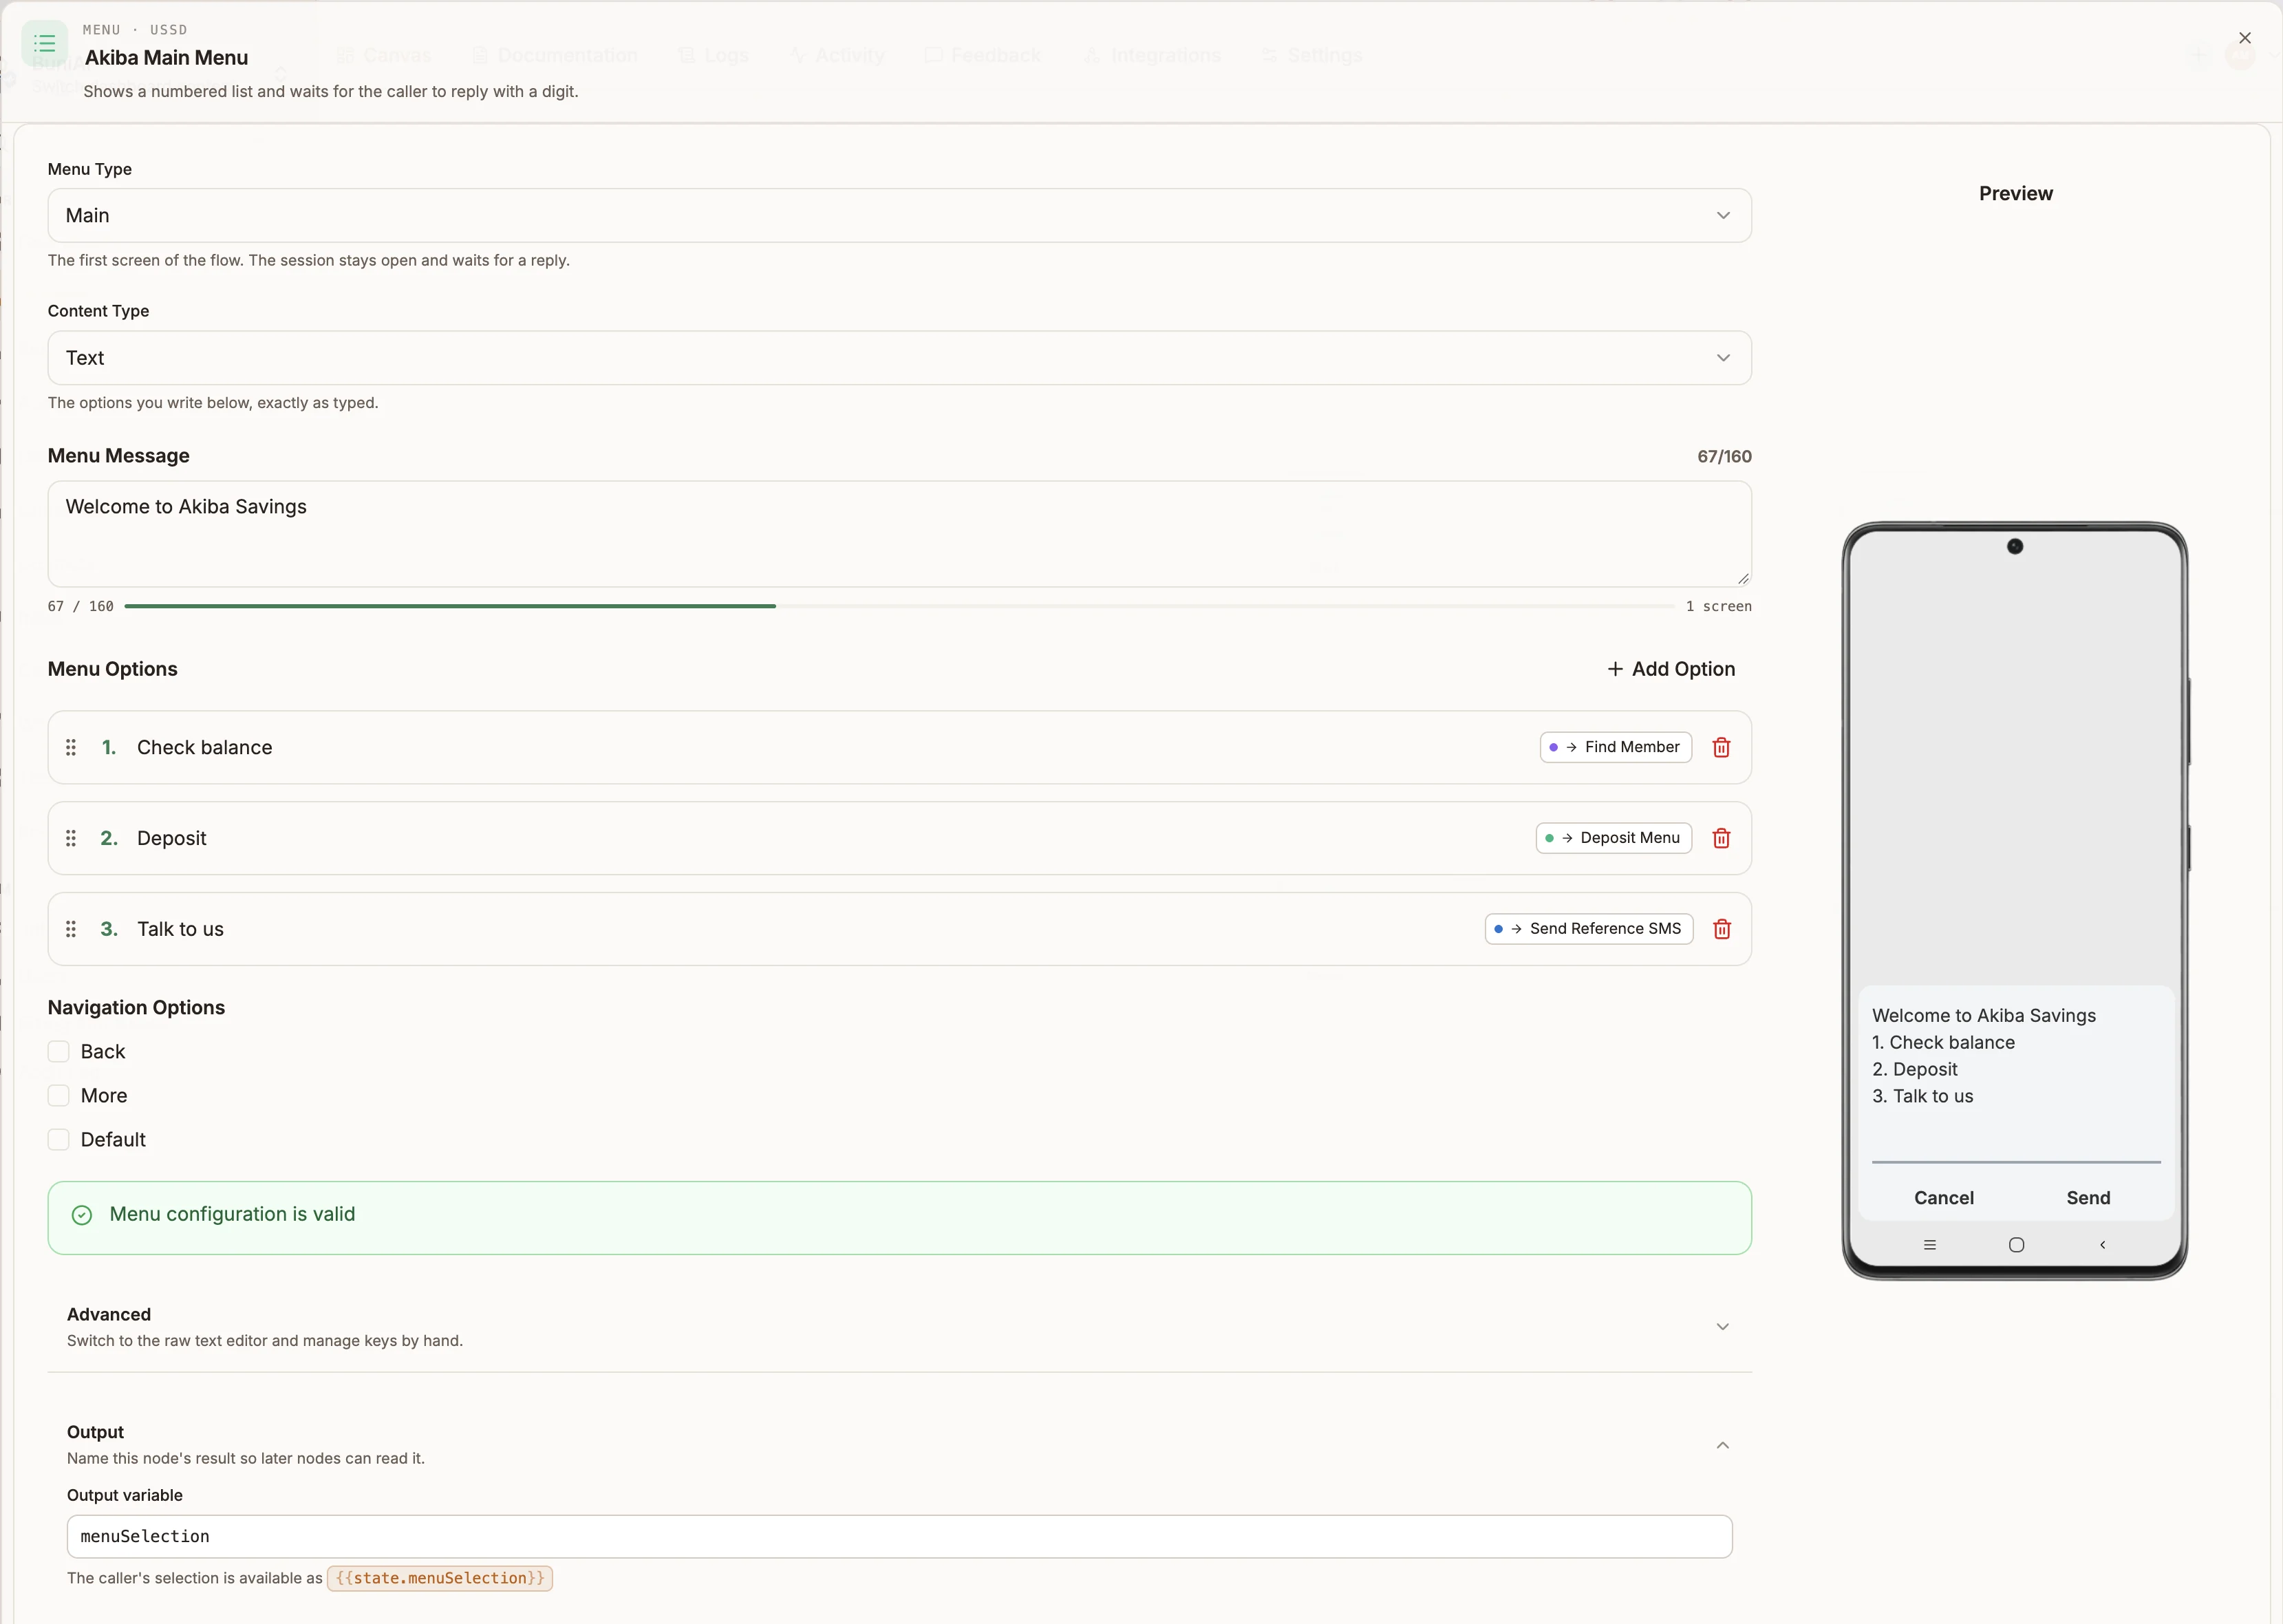Edit the Deposit option label
This screenshot has height=1624, width=2283.
coord(172,838)
